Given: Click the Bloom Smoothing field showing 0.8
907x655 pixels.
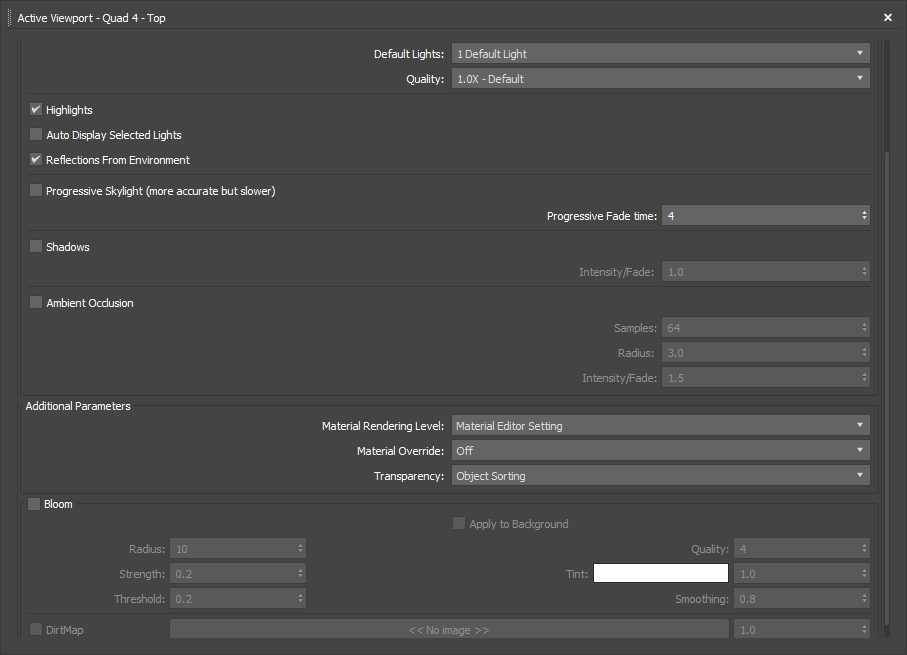Looking at the screenshot, I should click(802, 599).
